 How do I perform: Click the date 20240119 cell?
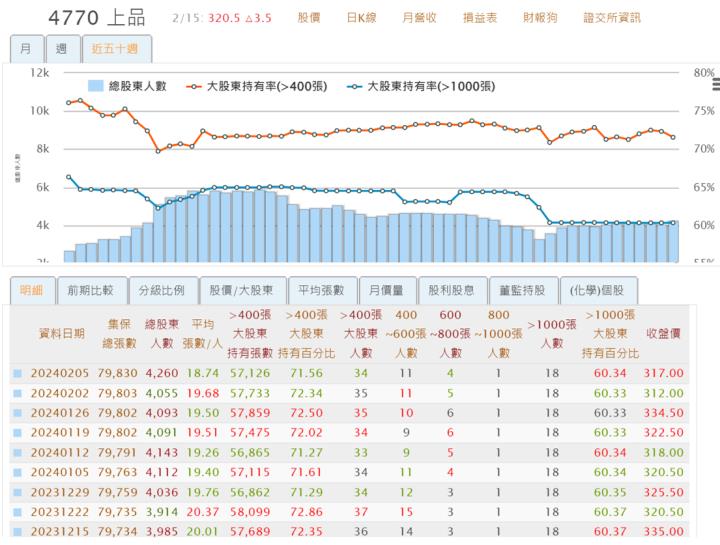[x=60, y=433]
